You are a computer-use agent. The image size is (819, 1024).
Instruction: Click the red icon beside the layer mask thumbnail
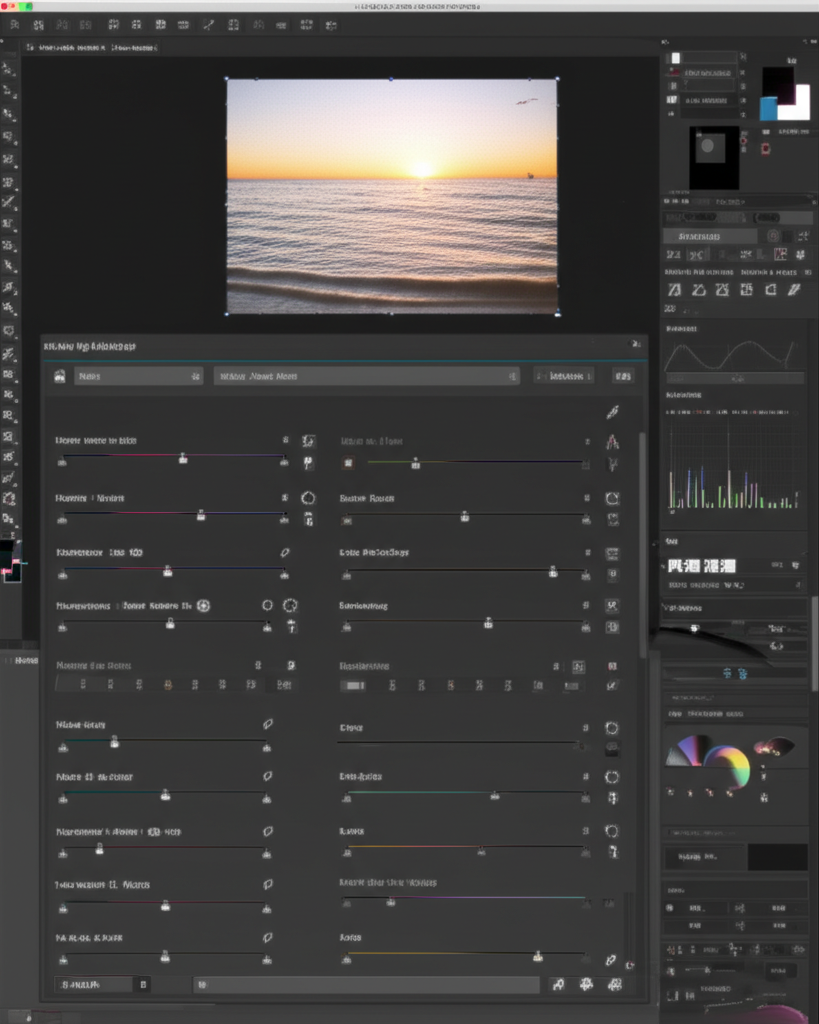[765, 149]
